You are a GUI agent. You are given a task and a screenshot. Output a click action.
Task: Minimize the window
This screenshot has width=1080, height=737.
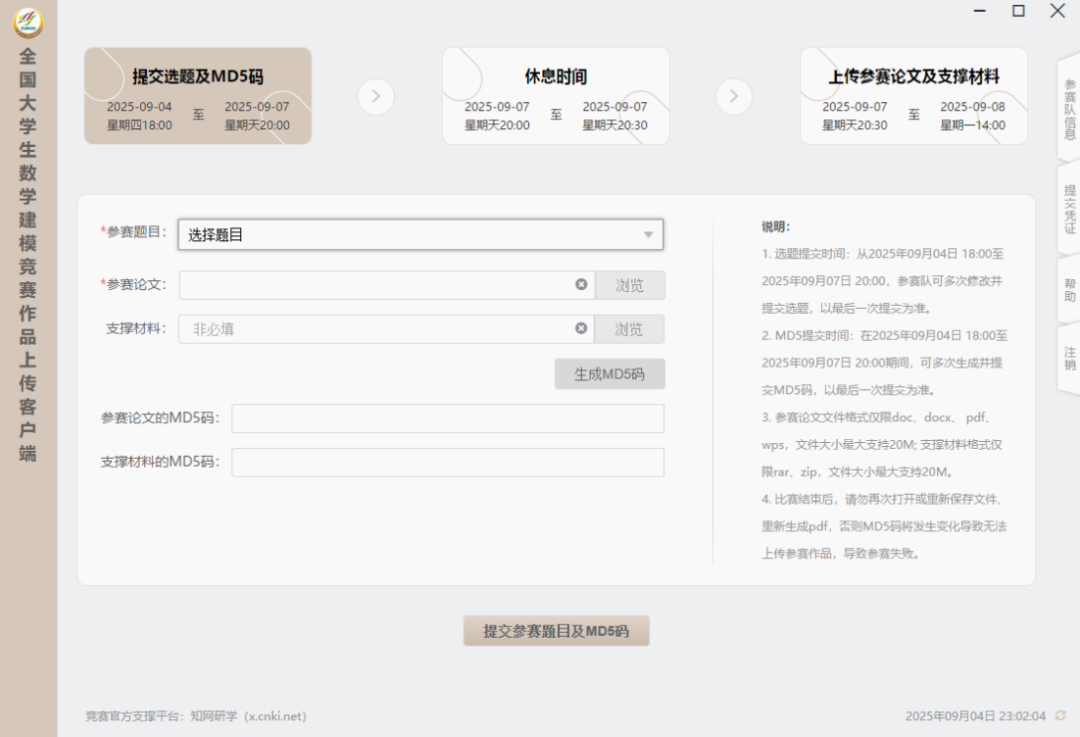click(979, 11)
